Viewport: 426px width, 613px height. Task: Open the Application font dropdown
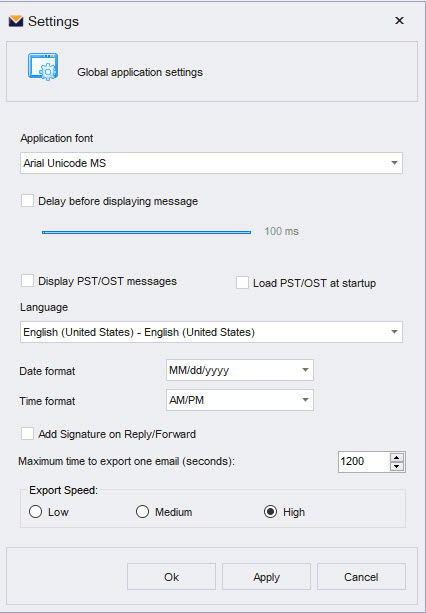(x=211, y=163)
